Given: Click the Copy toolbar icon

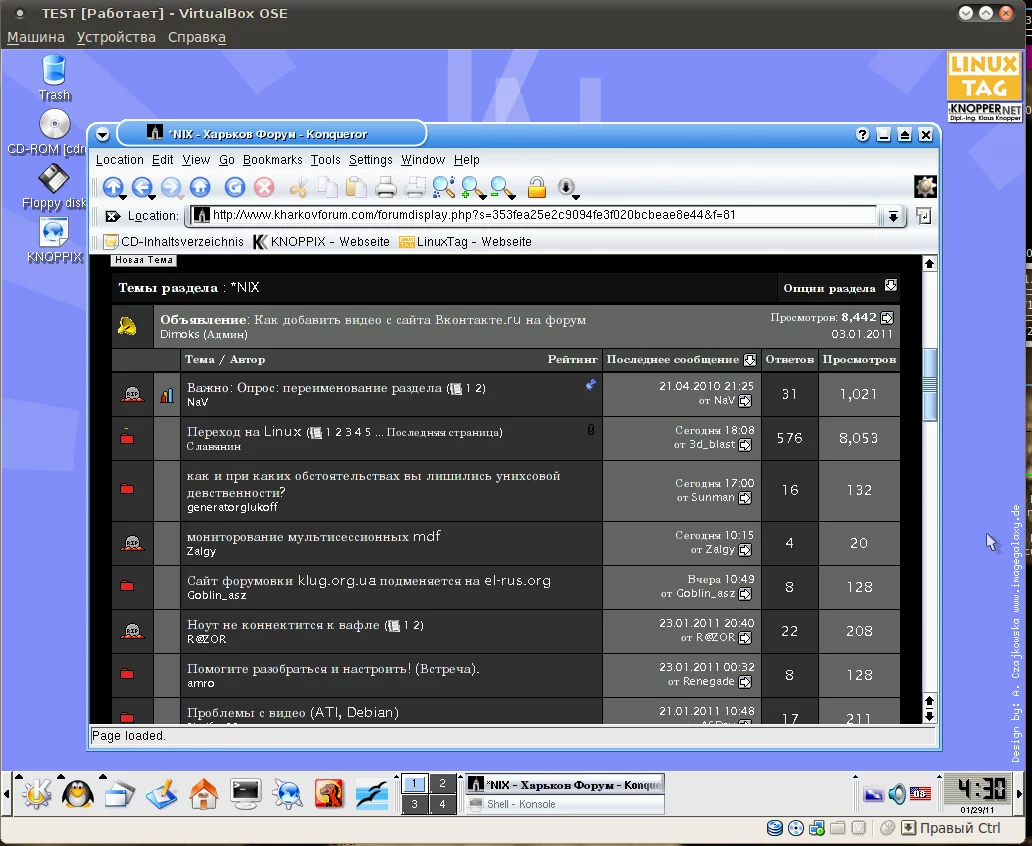Looking at the screenshot, I should click(x=327, y=188).
